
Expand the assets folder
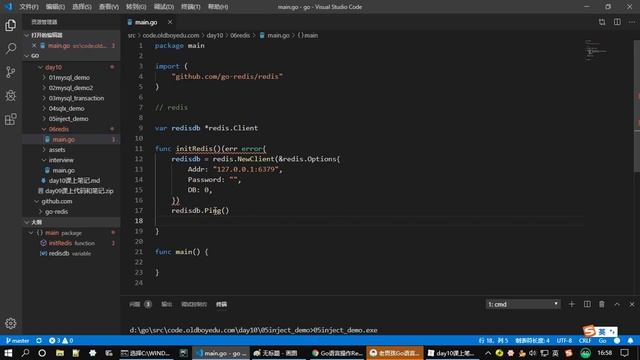coord(71,150)
